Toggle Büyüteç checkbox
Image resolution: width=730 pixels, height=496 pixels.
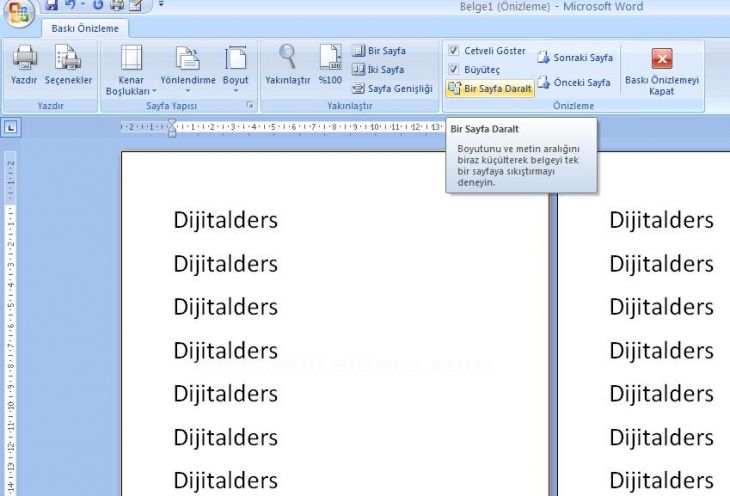point(453,69)
